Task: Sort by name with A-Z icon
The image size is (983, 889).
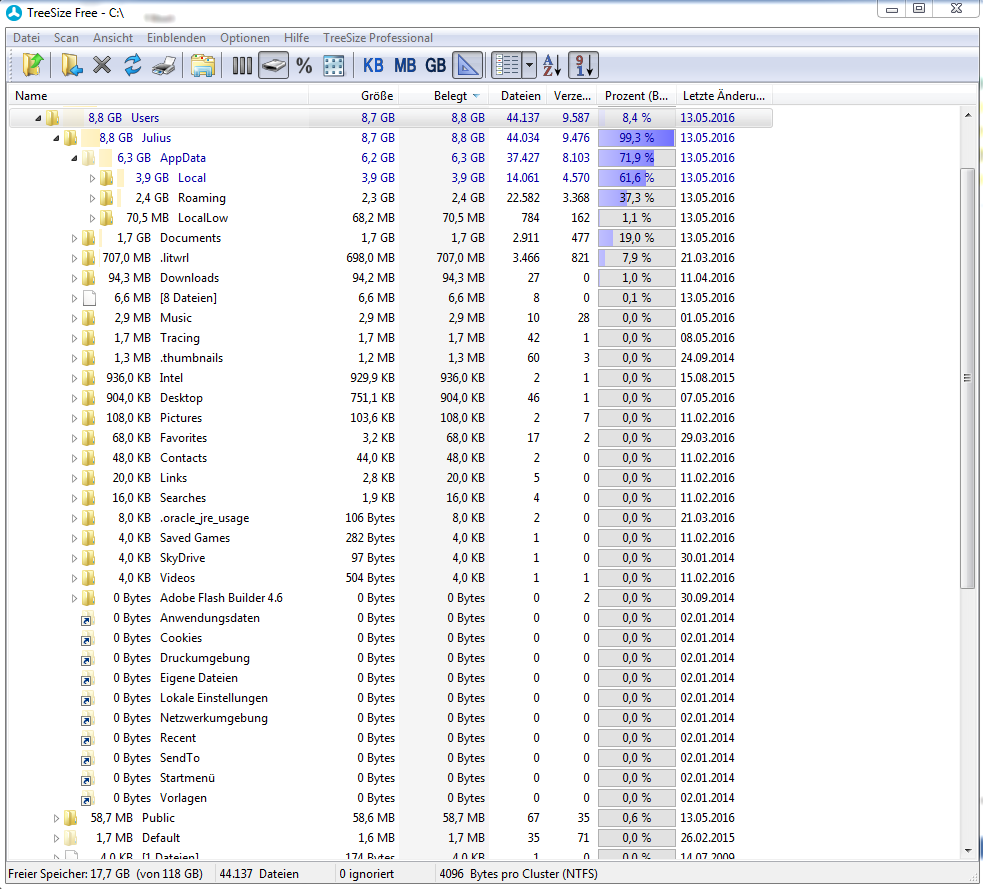Action: [x=552, y=65]
